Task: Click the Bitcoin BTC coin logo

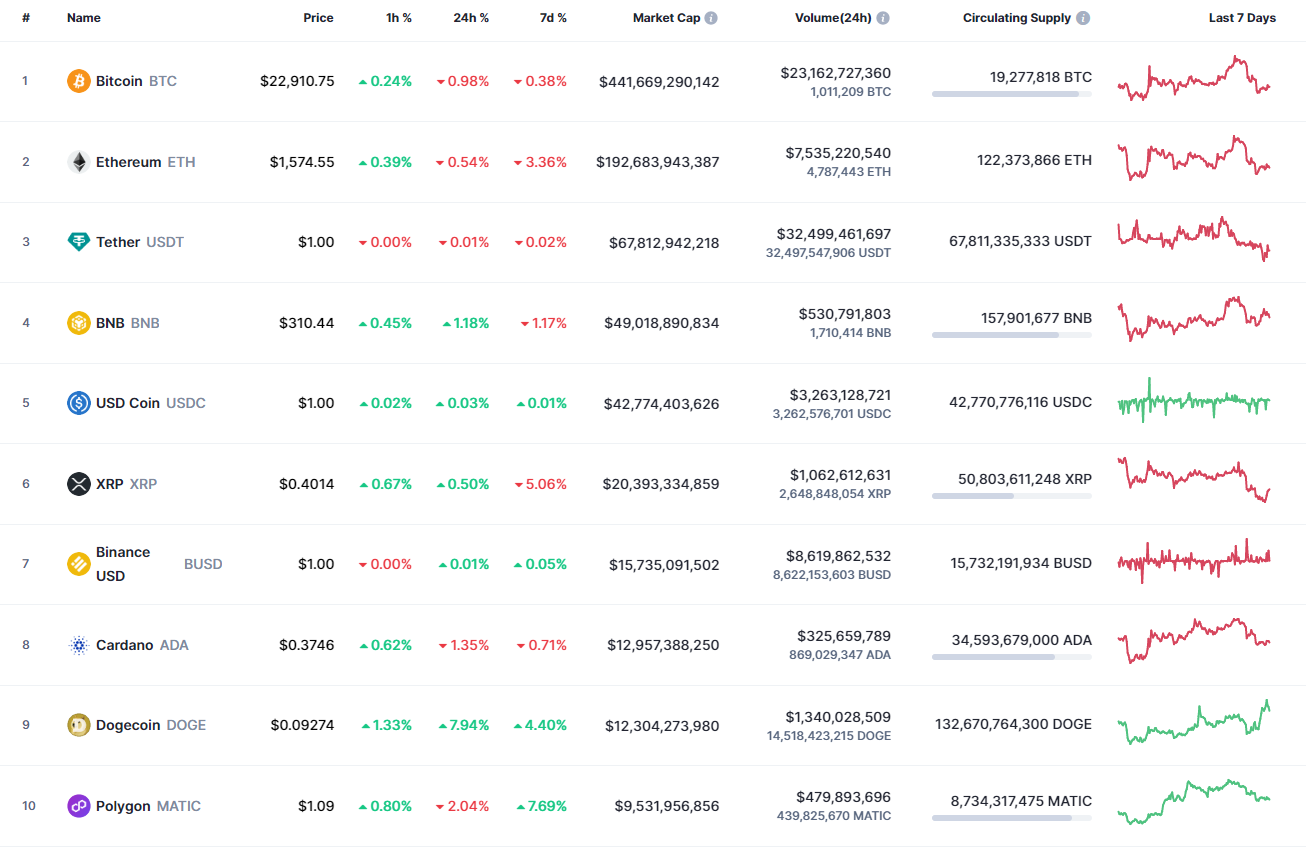Action: (76, 81)
